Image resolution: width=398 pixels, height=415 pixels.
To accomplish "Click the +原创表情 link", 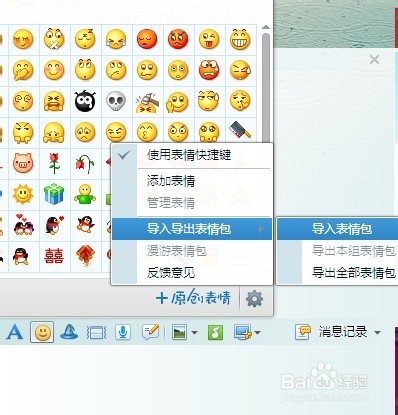I will tap(193, 298).
